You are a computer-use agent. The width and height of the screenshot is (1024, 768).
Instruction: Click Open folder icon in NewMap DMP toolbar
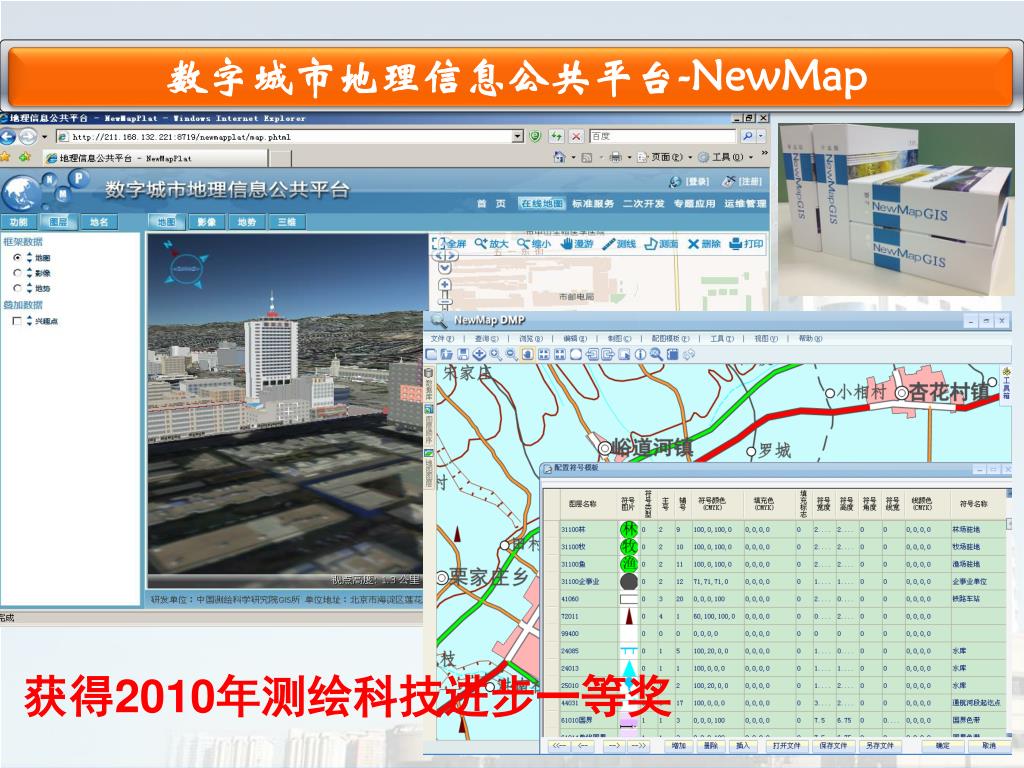[x=447, y=355]
